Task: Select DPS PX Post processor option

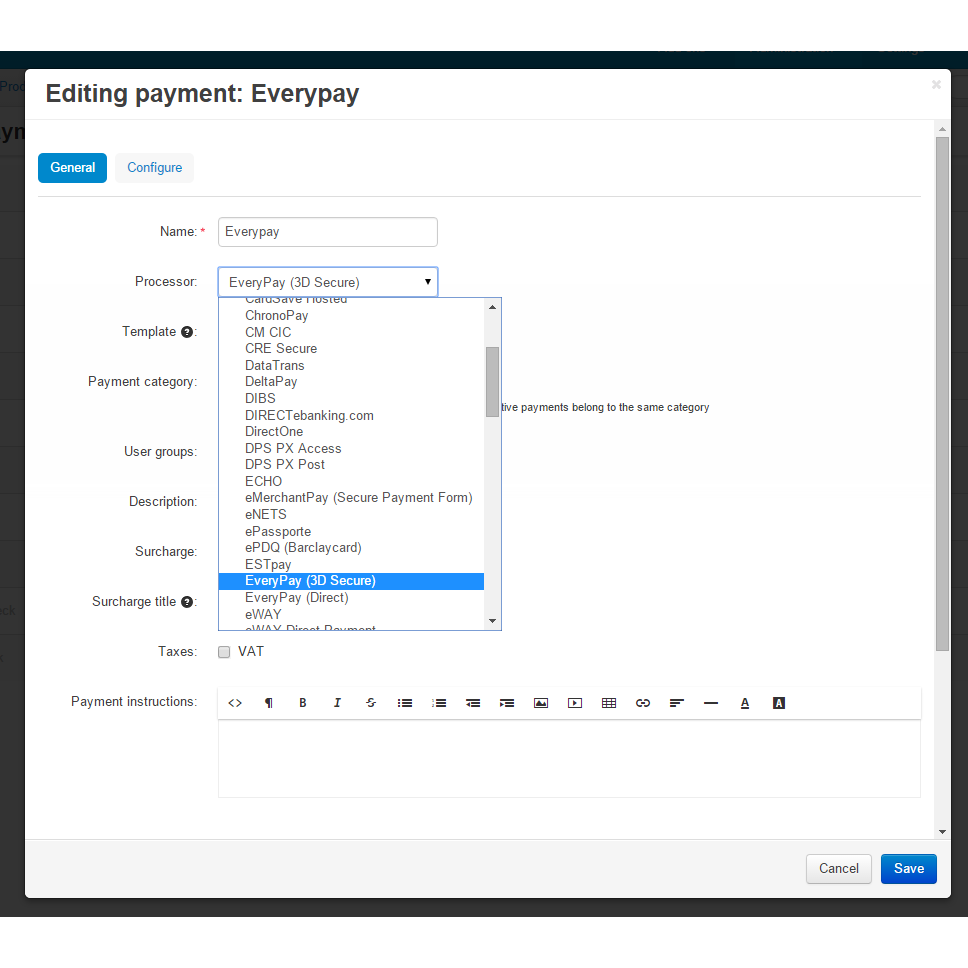Action: pos(351,464)
